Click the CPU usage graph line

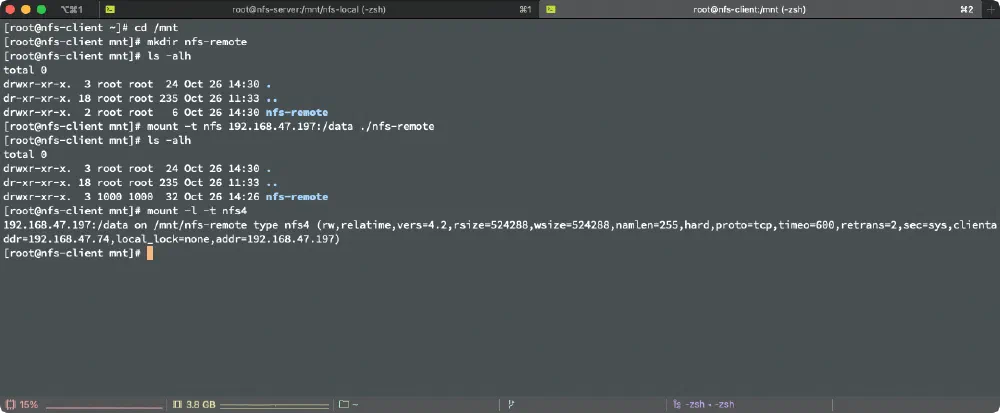104,407
